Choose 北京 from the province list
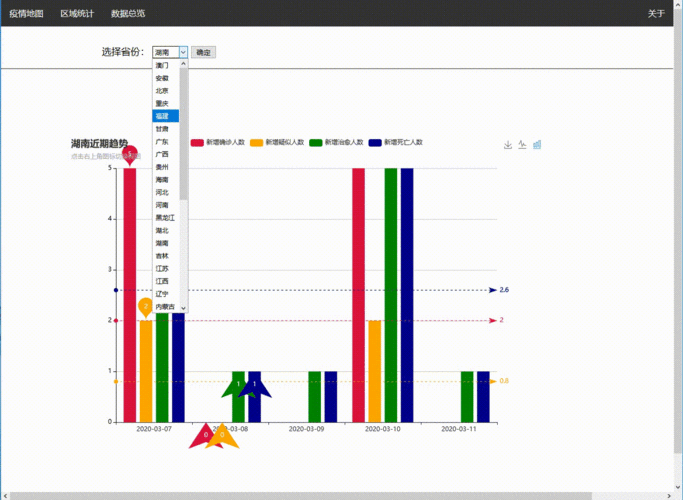Screen dimensions: 683x500 pyautogui.click(x=166, y=91)
